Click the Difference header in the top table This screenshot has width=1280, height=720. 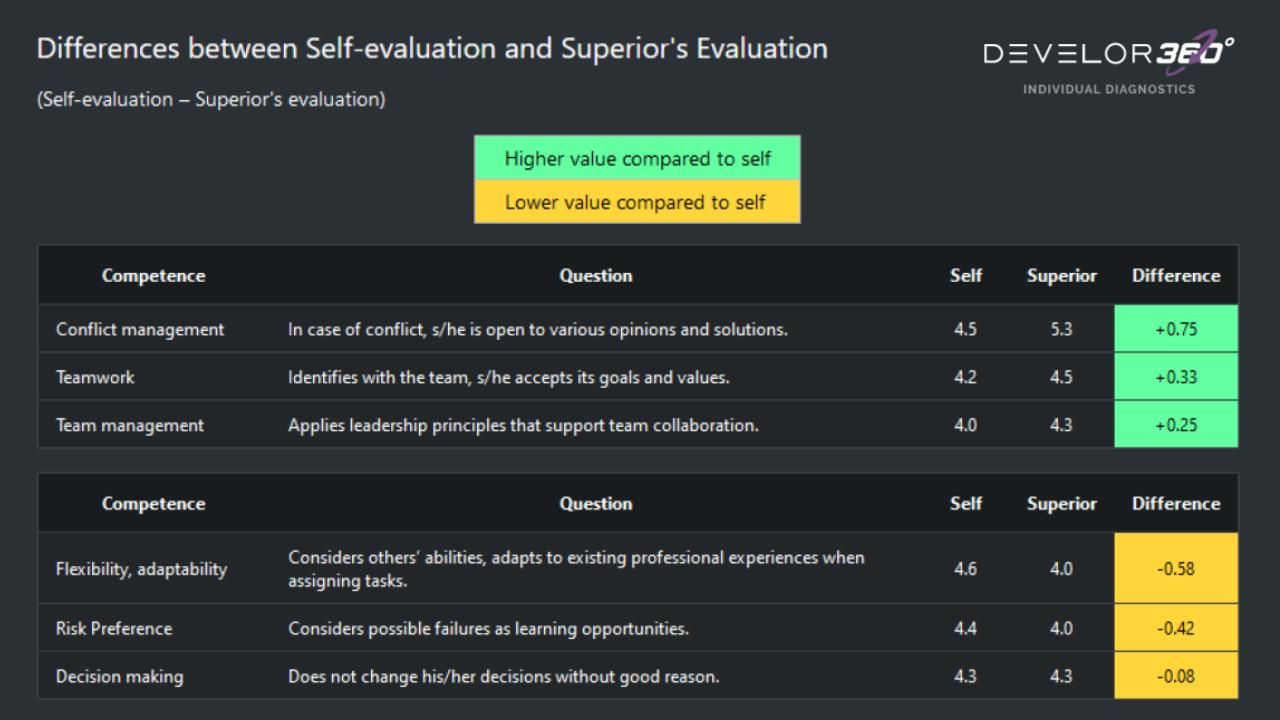click(1176, 276)
